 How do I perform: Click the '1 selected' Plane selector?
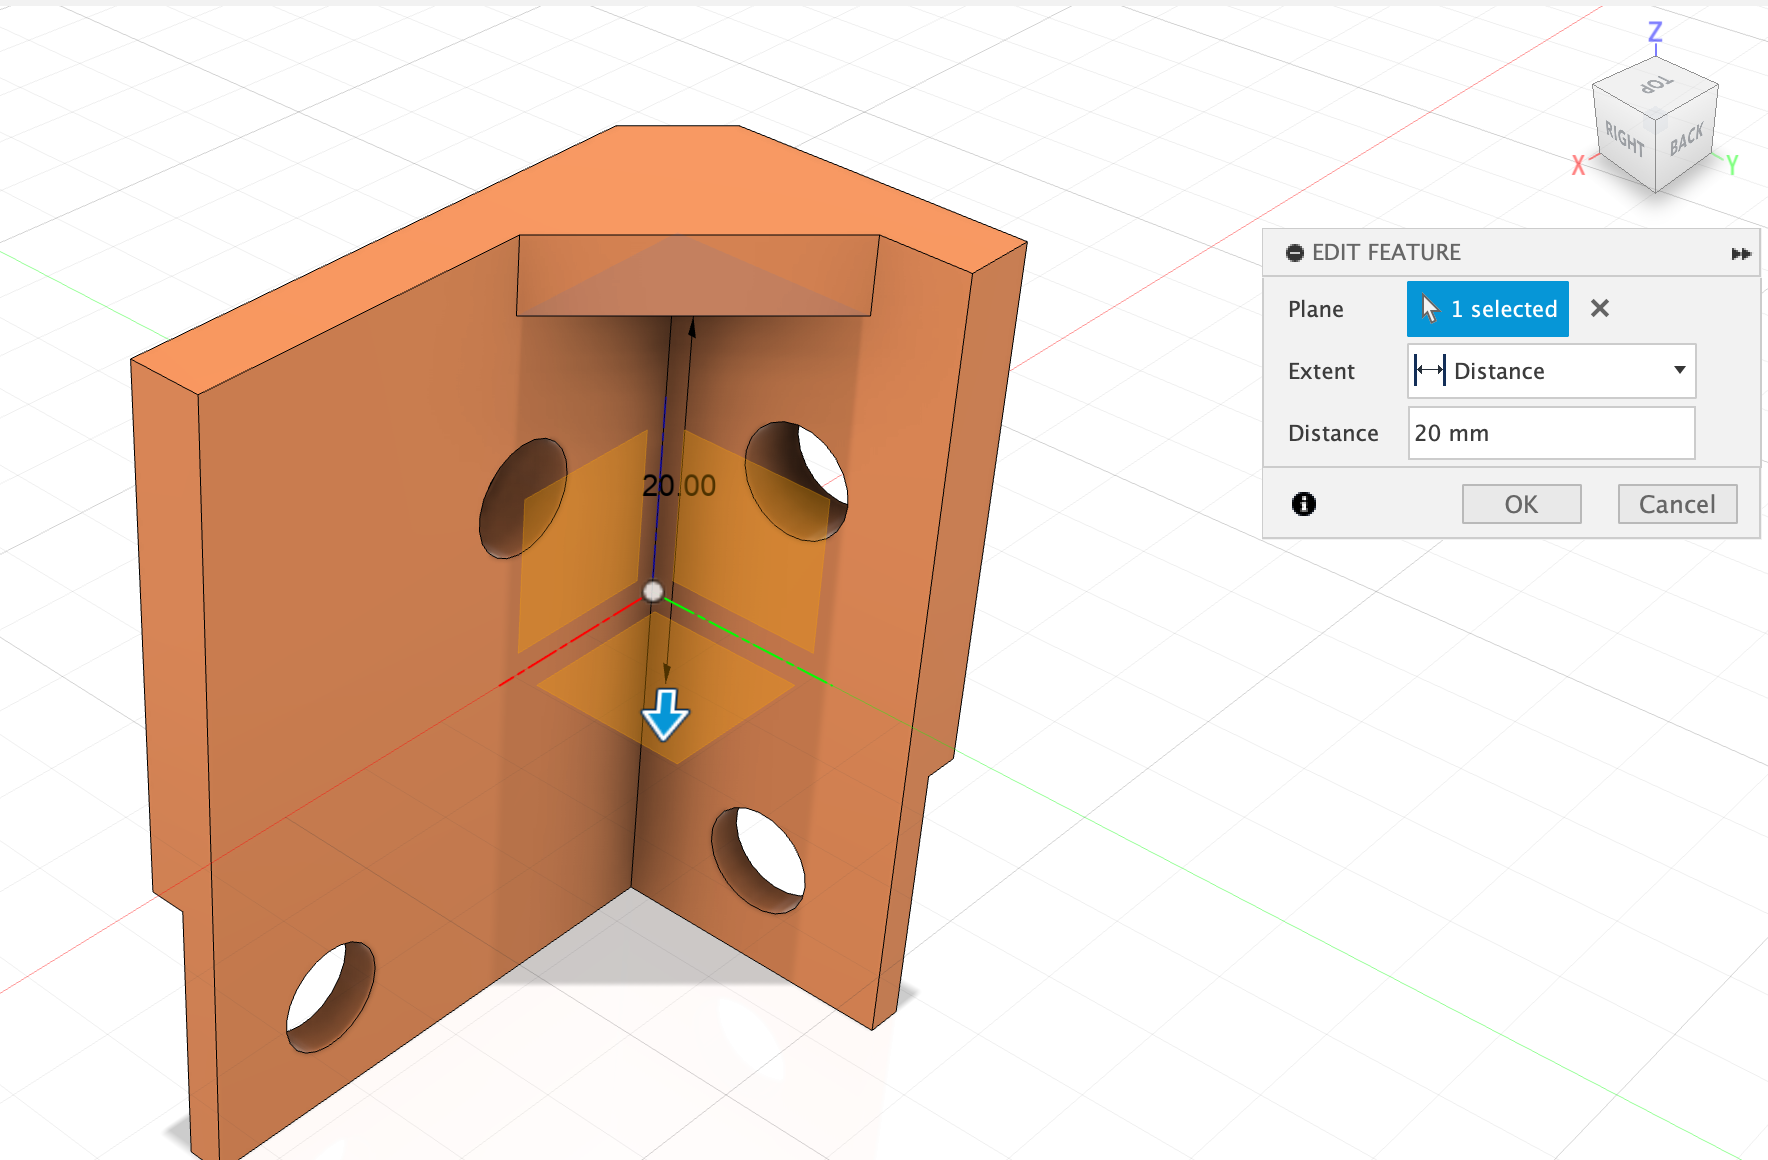pyautogui.click(x=1487, y=309)
